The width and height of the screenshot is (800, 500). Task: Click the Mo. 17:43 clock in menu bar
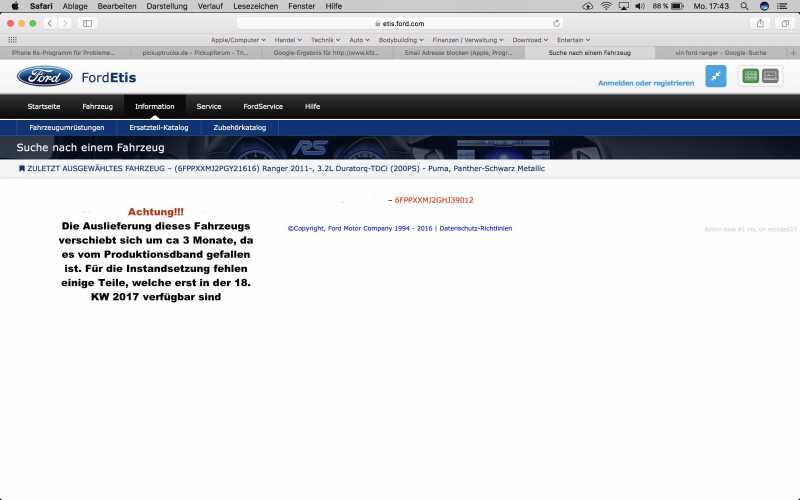pyautogui.click(x=711, y=6)
